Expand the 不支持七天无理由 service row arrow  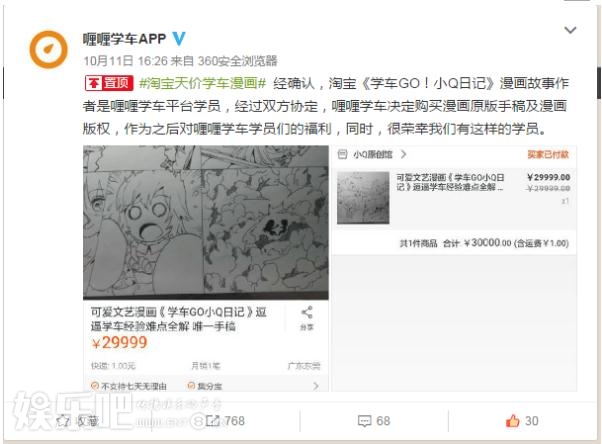316,386
